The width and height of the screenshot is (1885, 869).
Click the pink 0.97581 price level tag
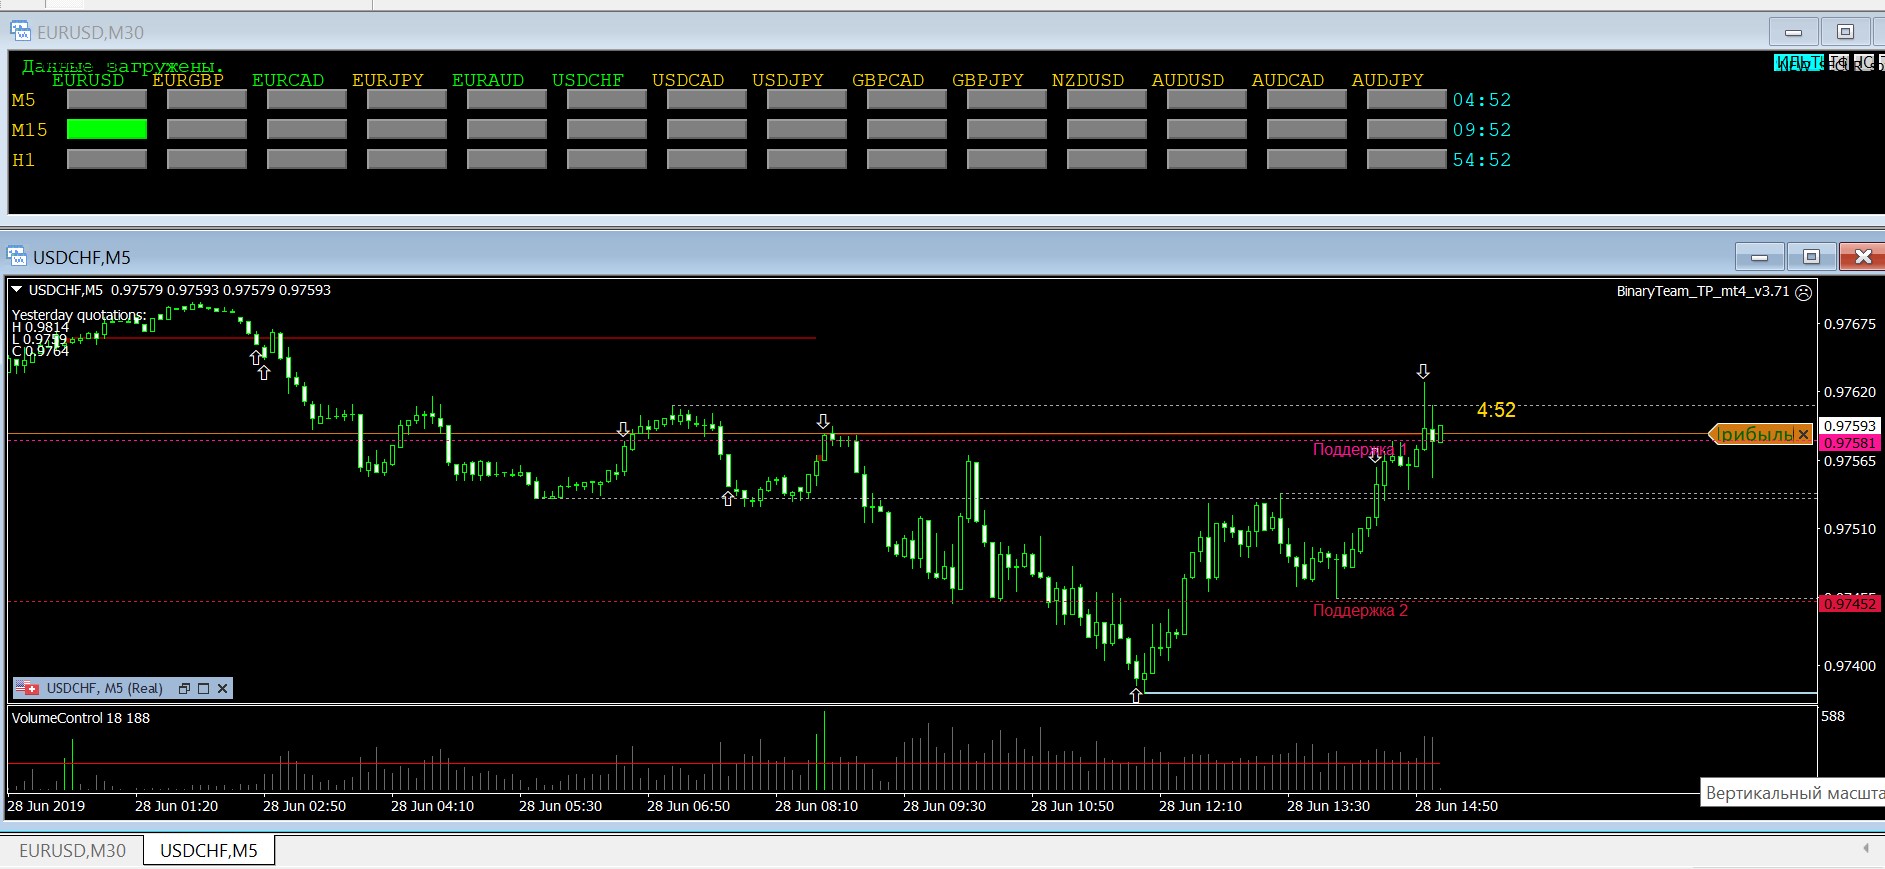tap(1849, 443)
